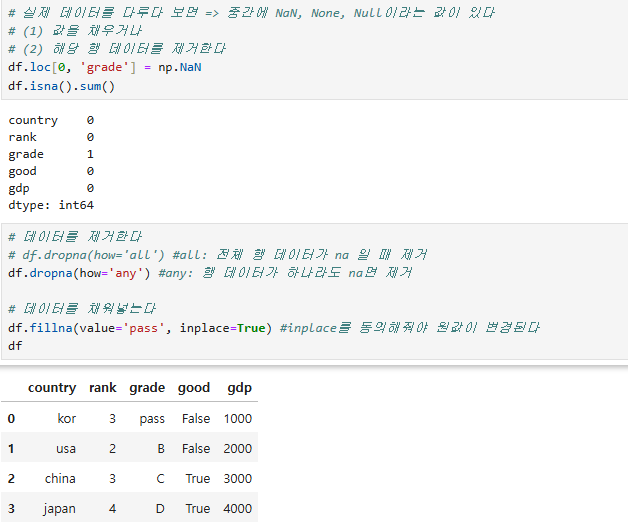Click the 2000 gdp cell
628x522 pixels.
coord(238,449)
